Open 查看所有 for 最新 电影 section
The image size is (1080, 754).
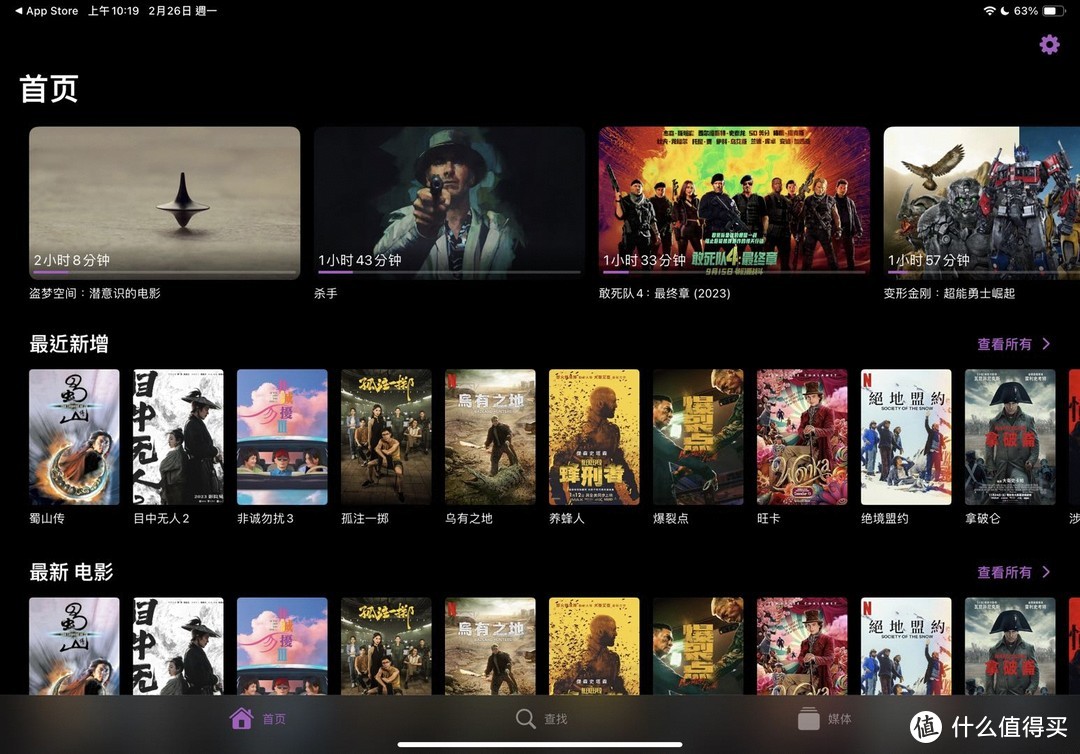(x=1004, y=572)
